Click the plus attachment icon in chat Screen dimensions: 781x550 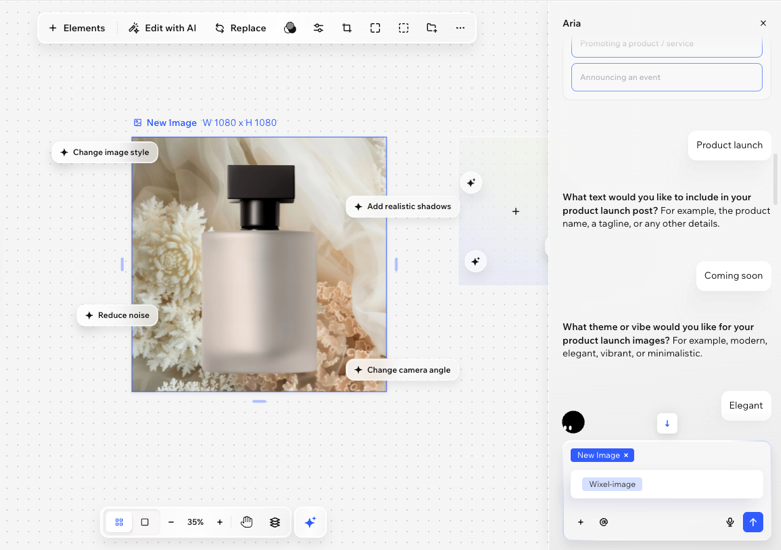coord(580,522)
